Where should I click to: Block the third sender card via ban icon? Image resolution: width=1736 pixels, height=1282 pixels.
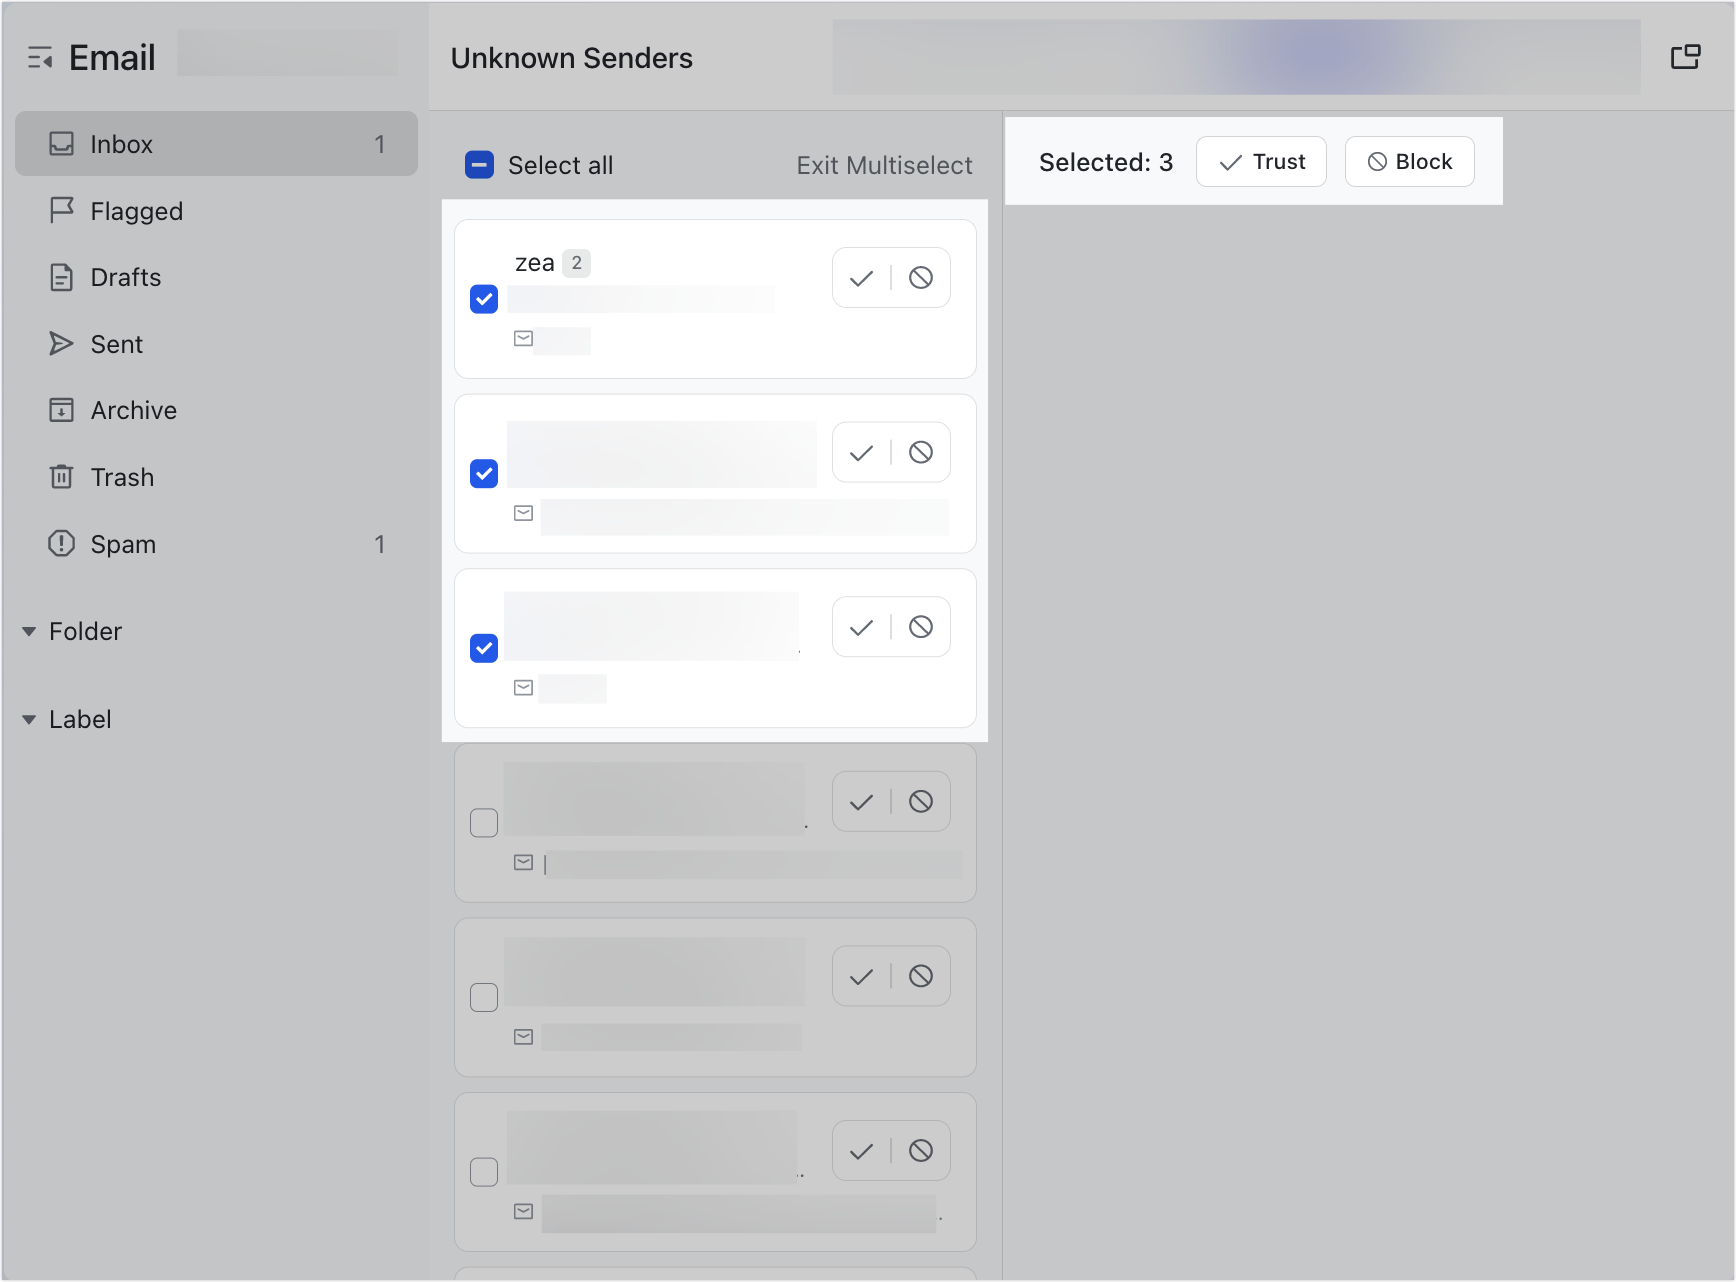921,627
